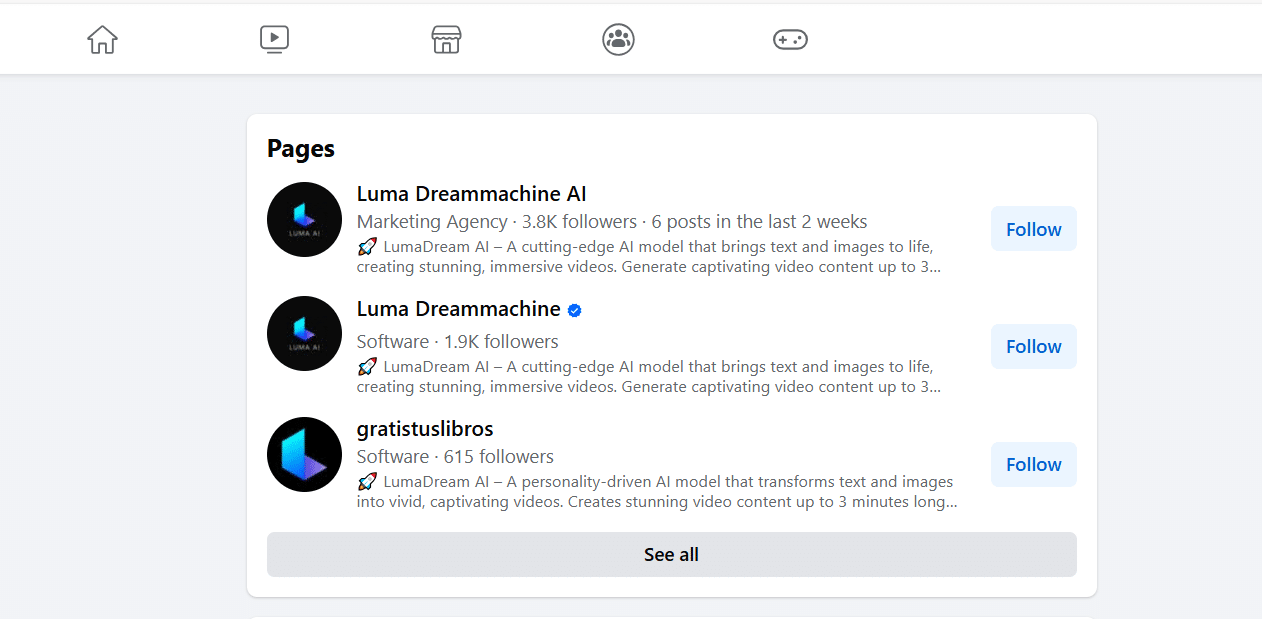1262x619 pixels.
Task: Open the gratistuslibros page title
Action: (x=425, y=429)
